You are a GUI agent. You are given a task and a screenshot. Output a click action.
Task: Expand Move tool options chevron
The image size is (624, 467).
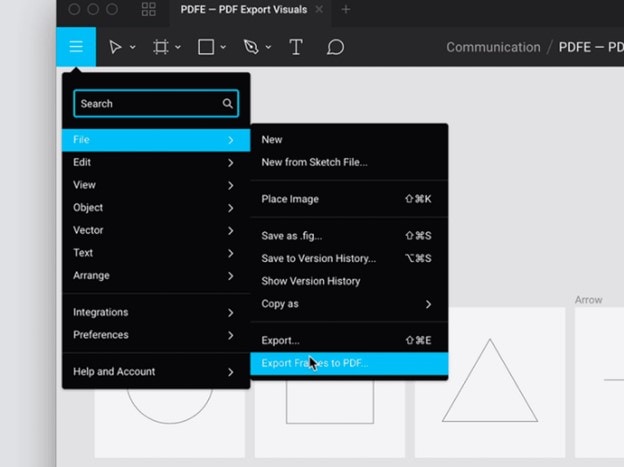pyautogui.click(x=133, y=47)
